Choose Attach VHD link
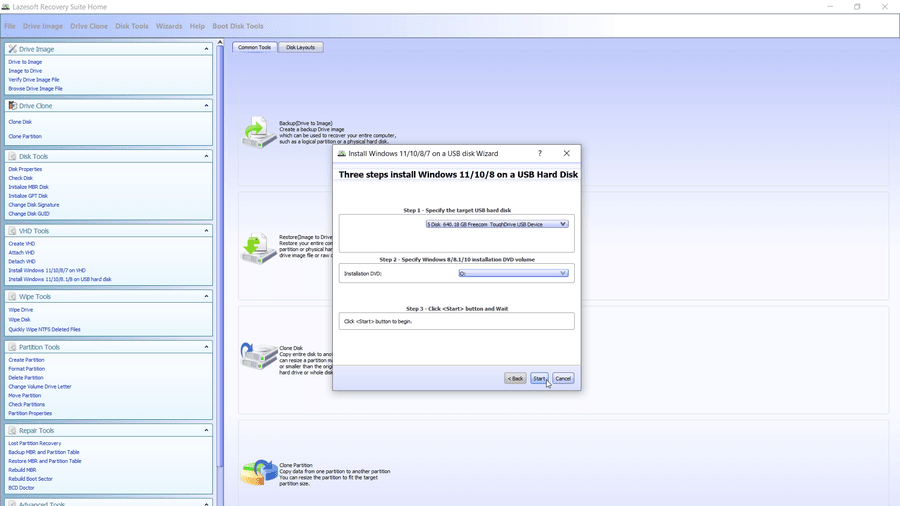Screen dimensions: 900x506 [x=22, y=252]
